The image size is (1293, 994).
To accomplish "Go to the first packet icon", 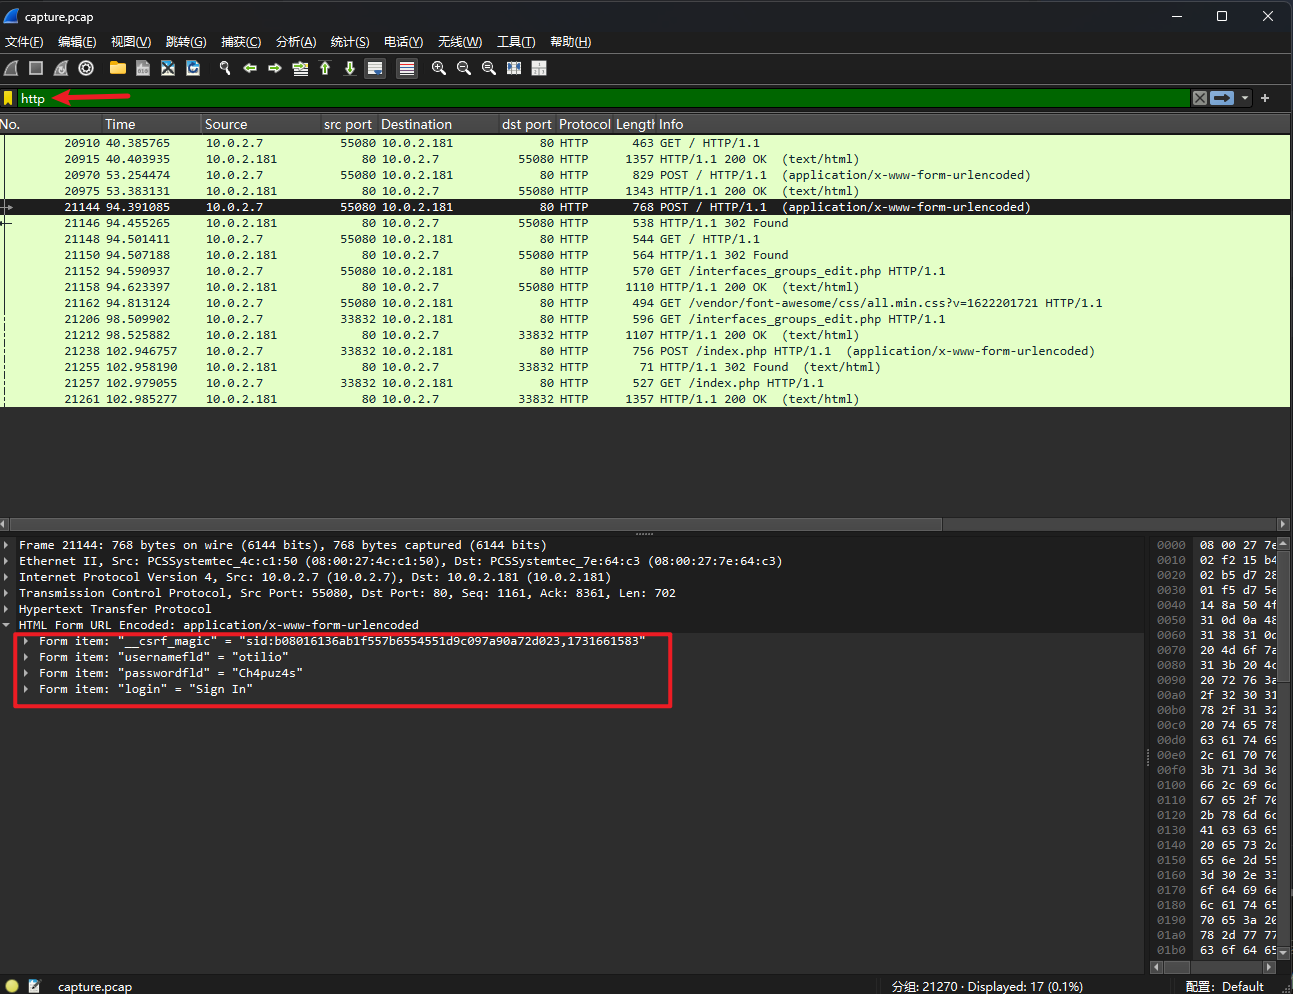I will (325, 68).
